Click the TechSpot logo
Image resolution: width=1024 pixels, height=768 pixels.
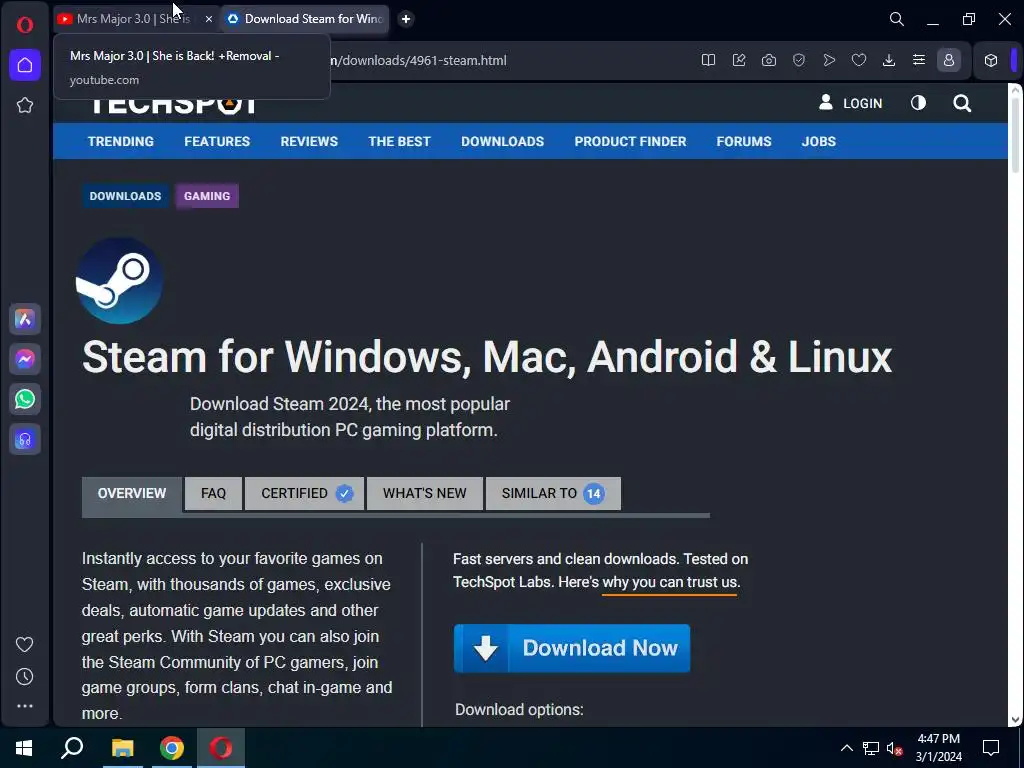[172, 104]
